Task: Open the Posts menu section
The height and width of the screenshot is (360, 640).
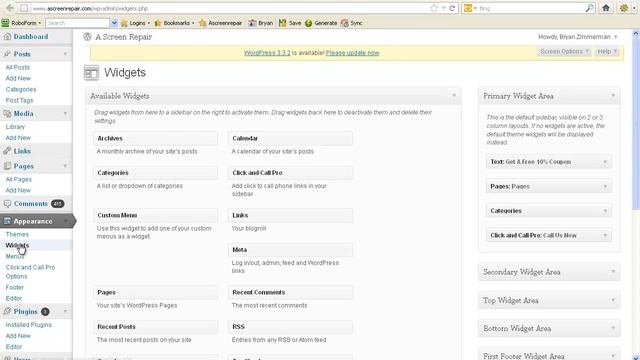Action: (x=22, y=54)
